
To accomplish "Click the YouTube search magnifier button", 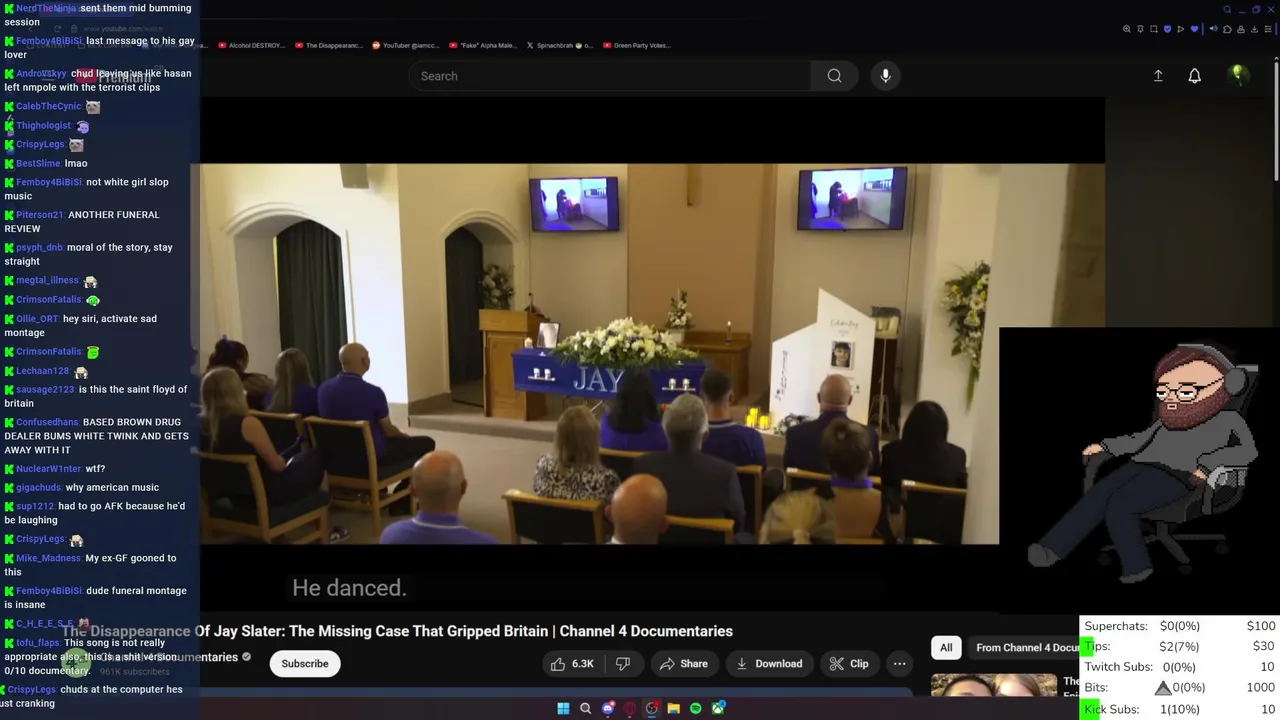I will (x=834, y=76).
